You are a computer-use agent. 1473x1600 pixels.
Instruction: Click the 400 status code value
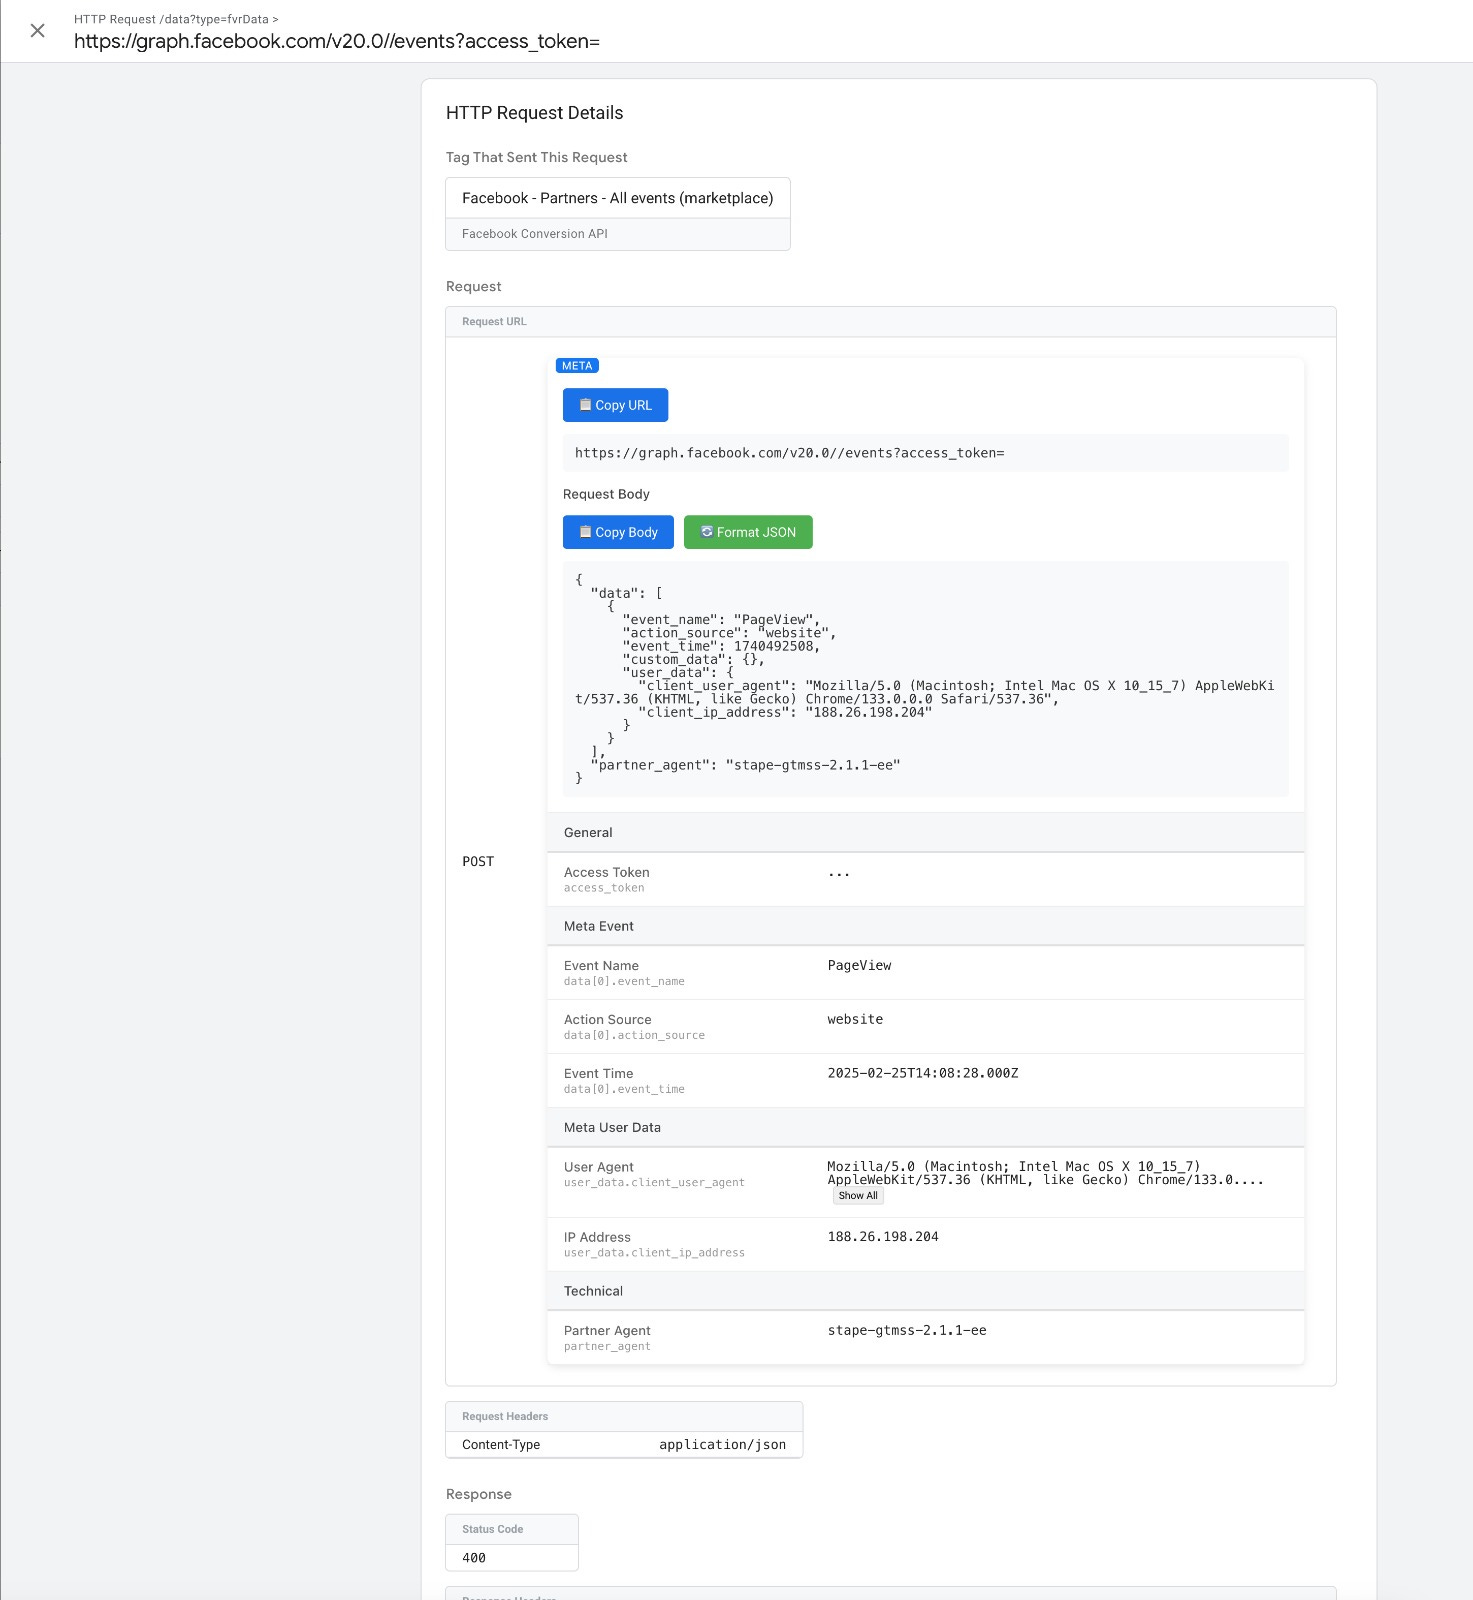pyautogui.click(x=474, y=1558)
